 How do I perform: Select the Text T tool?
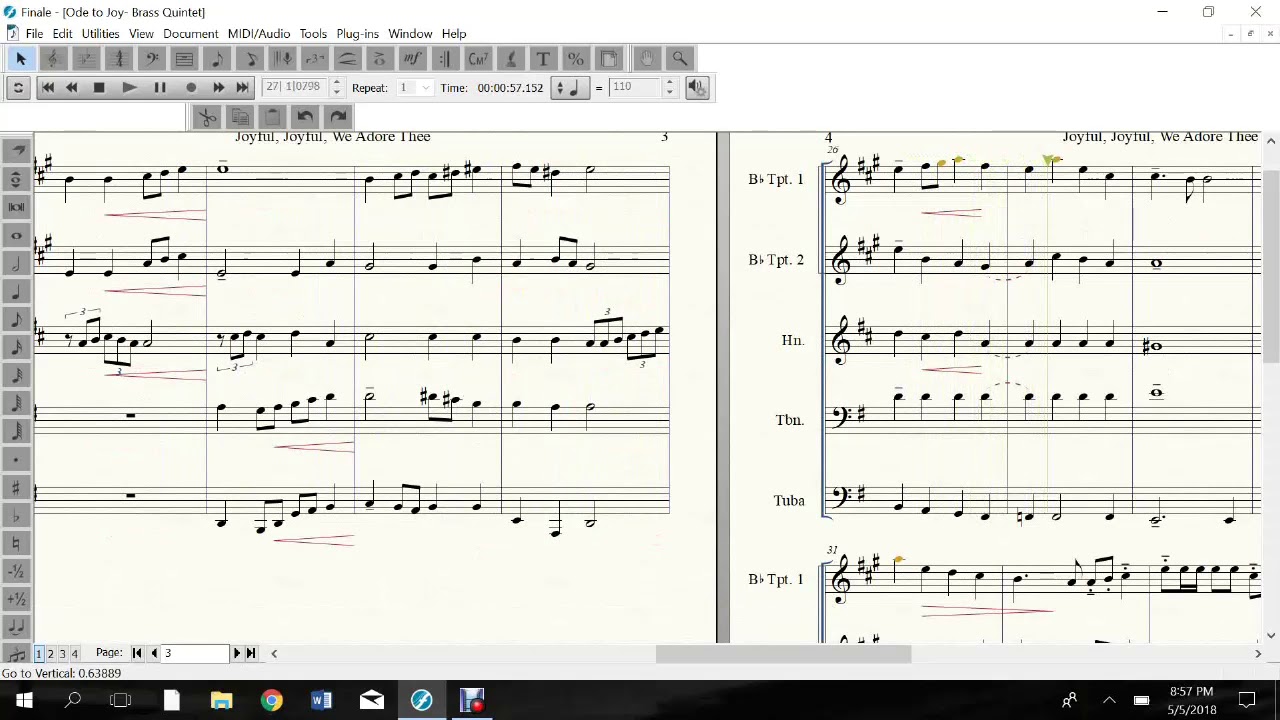[x=543, y=59]
